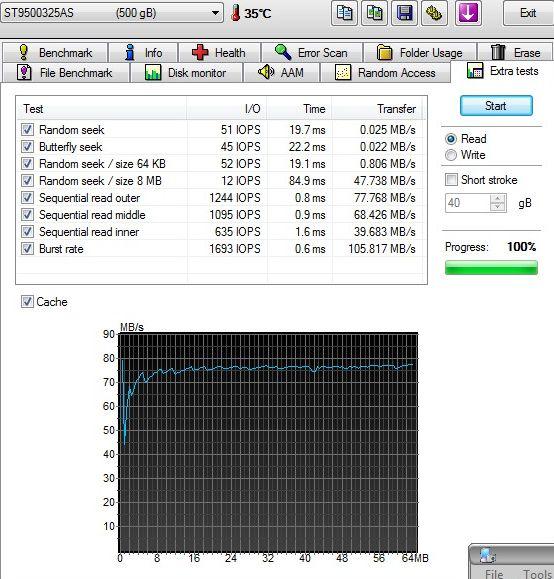This screenshot has height=579, width=554.
Task: Click the 100% progress label
Action: point(521,247)
